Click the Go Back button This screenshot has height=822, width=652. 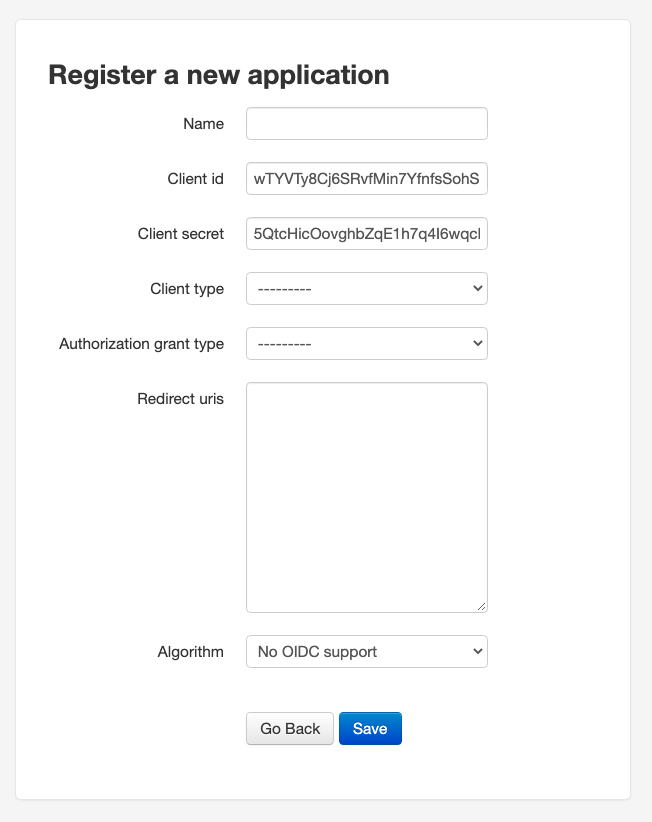pos(289,728)
